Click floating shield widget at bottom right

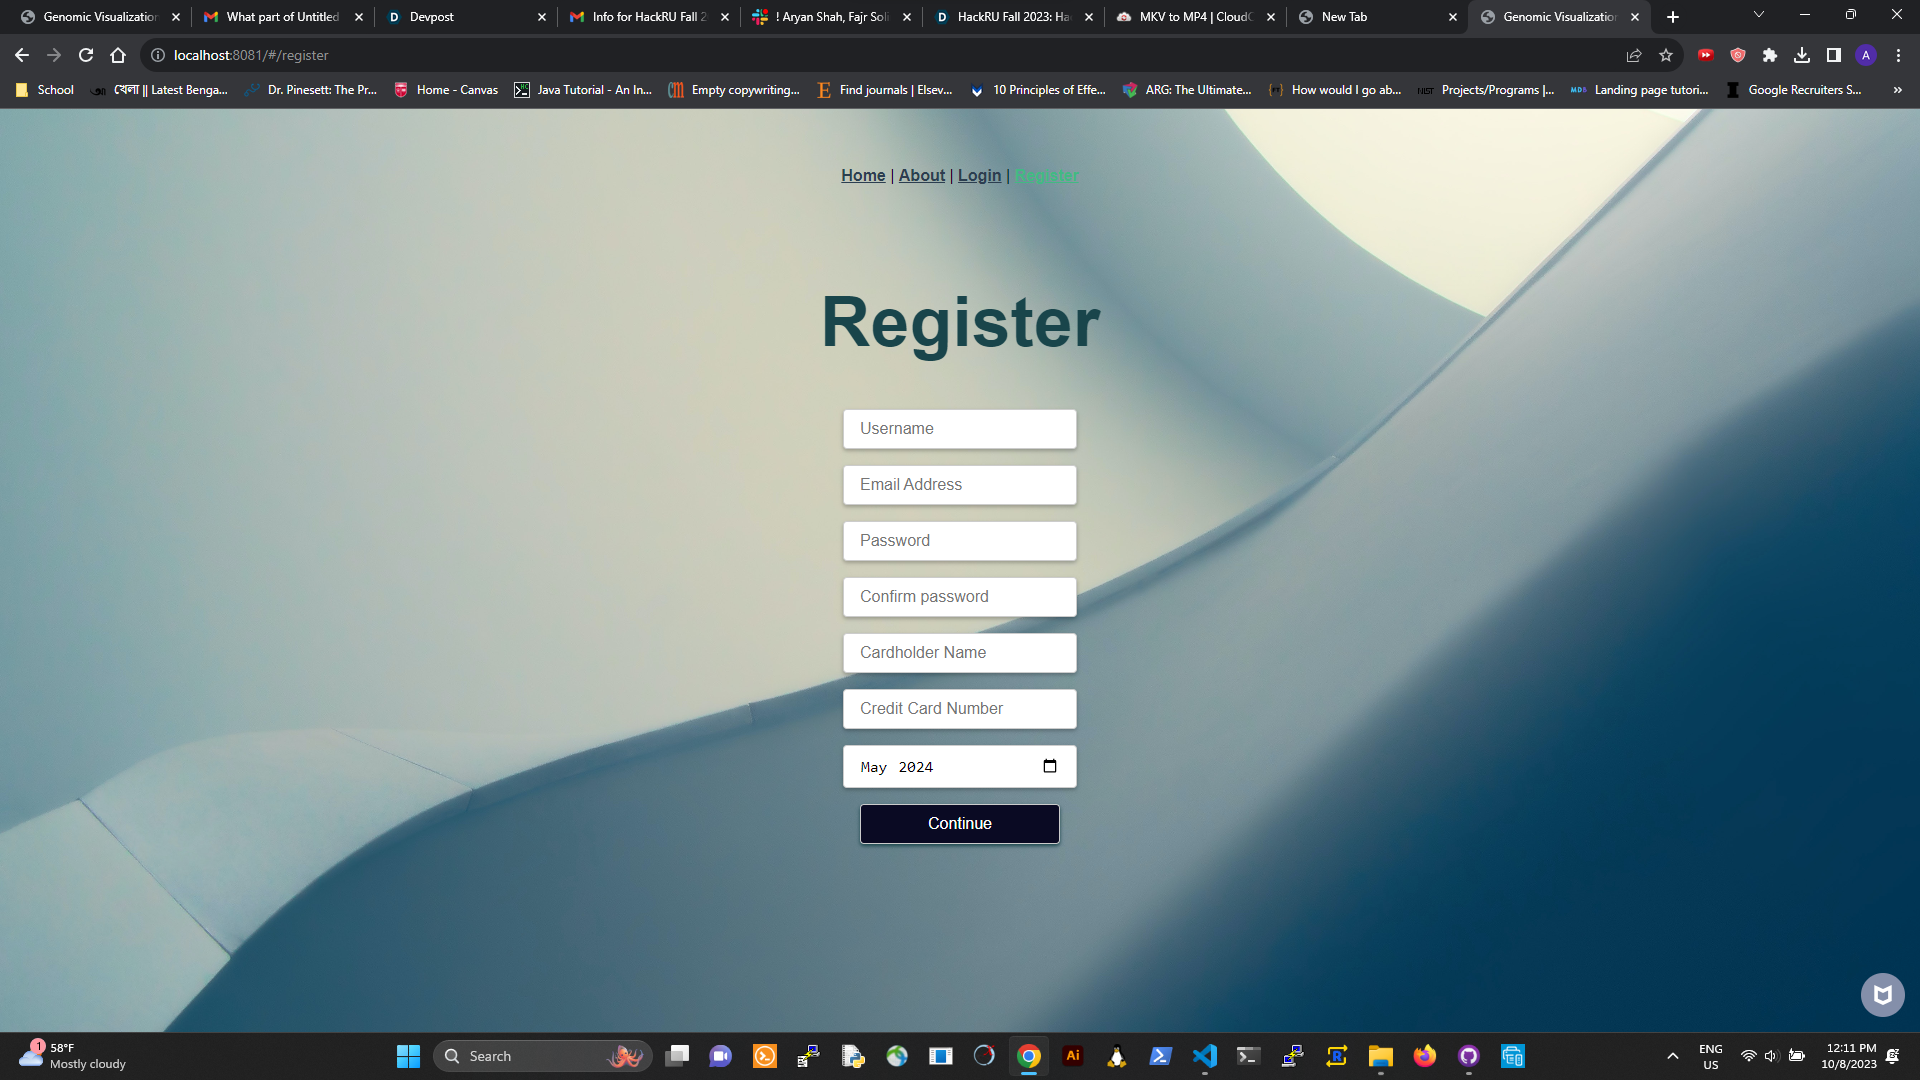tap(1882, 995)
